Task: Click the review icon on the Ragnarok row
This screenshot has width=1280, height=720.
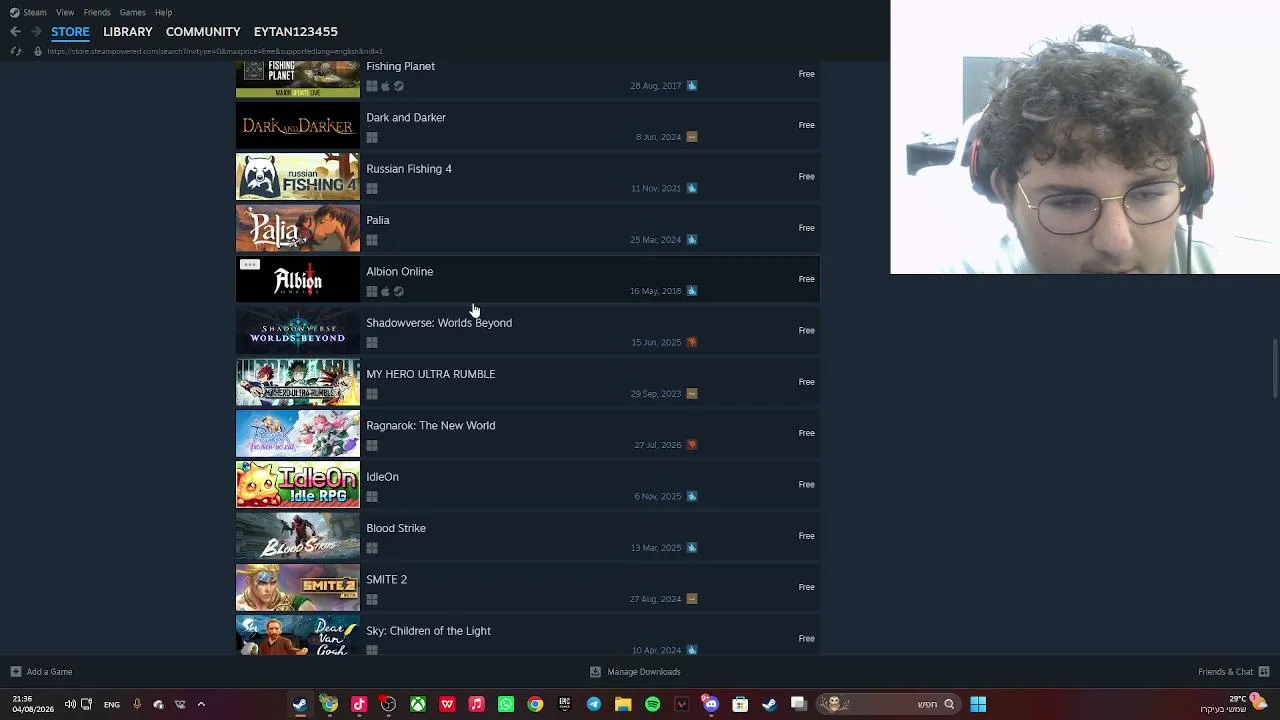Action: tap(691, 445)
